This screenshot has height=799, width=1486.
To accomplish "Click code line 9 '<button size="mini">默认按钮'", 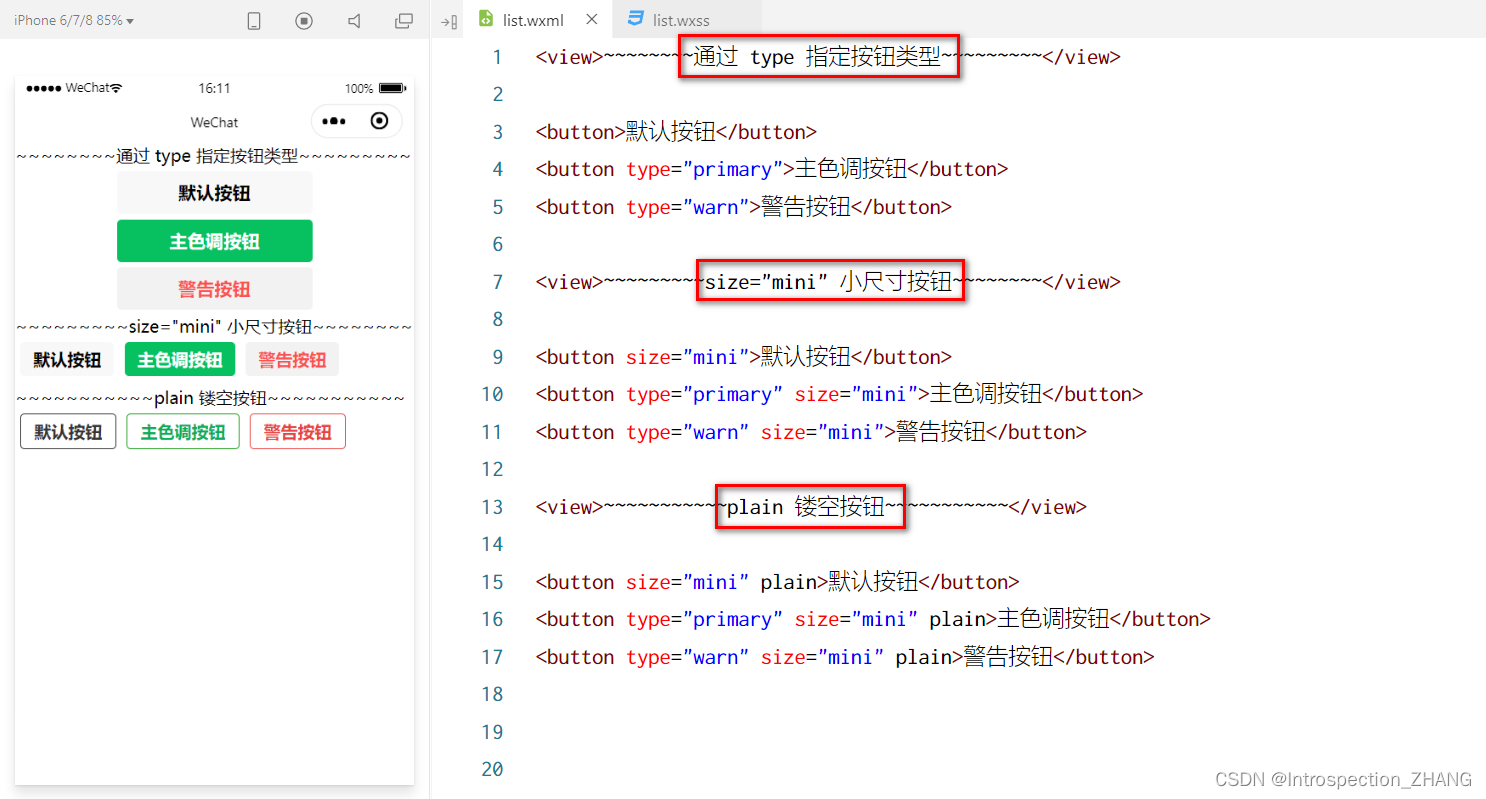I will [x=744, y=357].
